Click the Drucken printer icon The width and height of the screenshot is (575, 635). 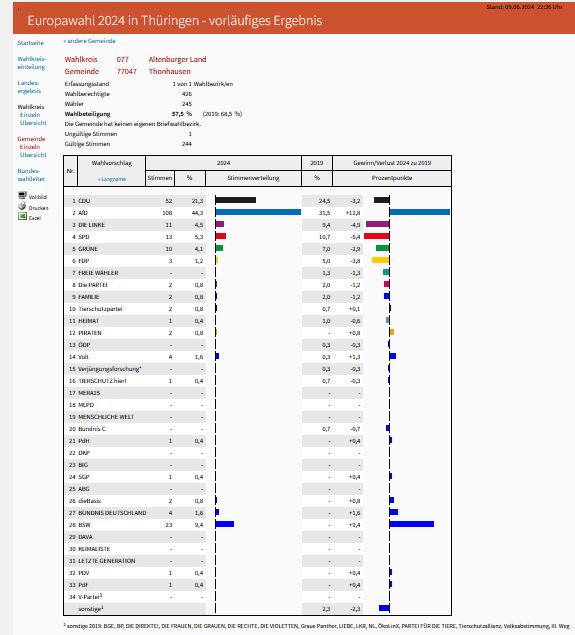coord(22,206)
